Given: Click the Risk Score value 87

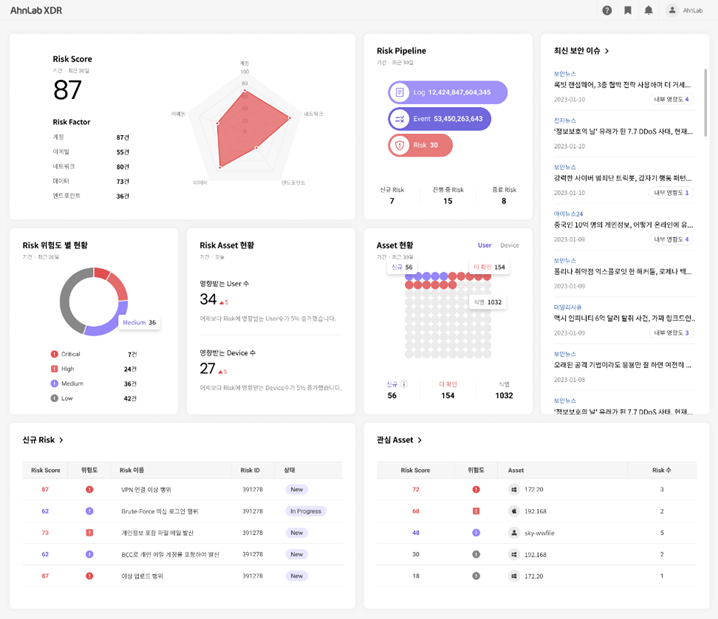Looking at the screenshot, I should tap(67, 90).
